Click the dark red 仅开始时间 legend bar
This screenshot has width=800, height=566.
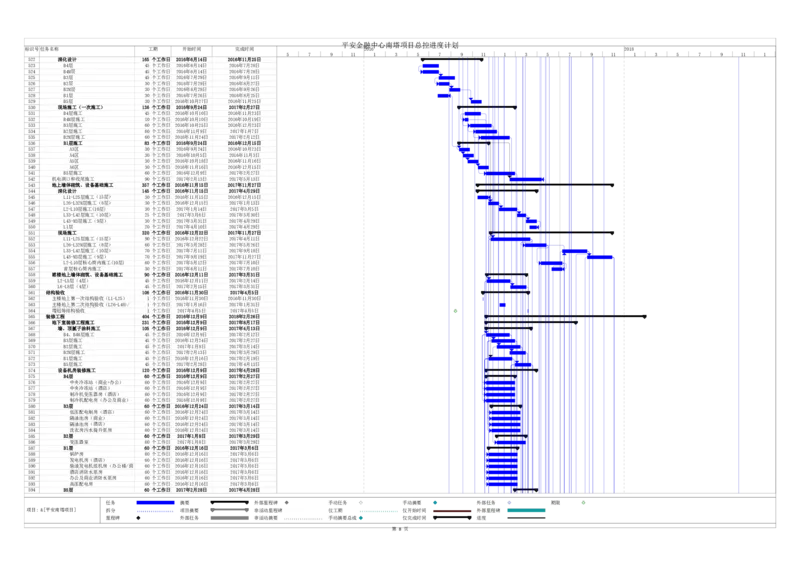[451, 510]
